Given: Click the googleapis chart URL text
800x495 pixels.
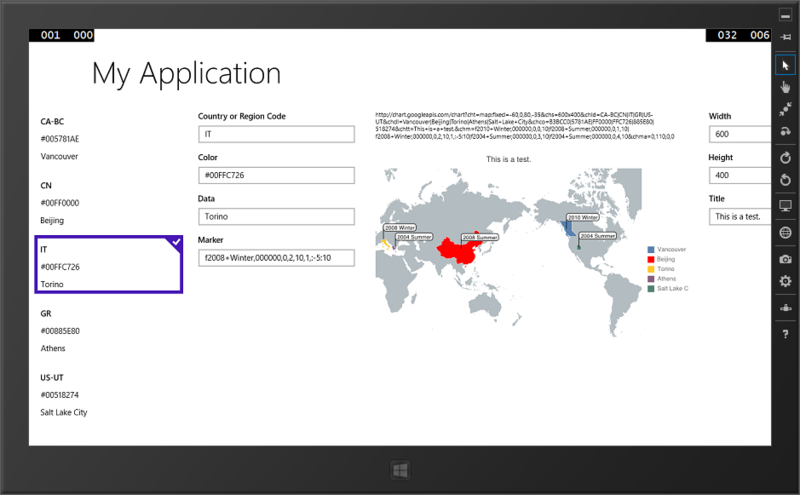Looking at the screenshot, I should click(x=524, y=126).
